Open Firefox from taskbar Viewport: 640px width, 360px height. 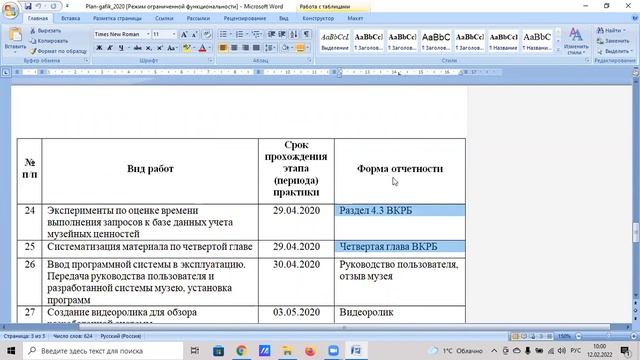pyautogui.click(x=310, y=351)
